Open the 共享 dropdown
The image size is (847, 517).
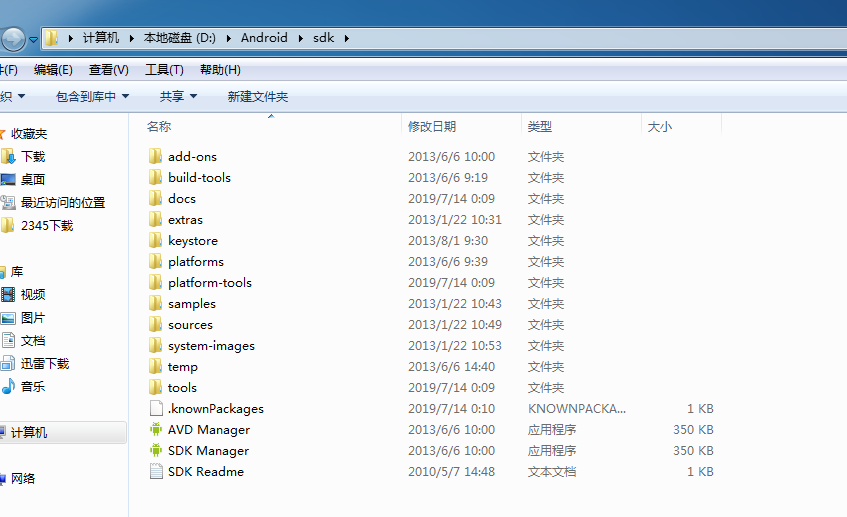[x=178, y=97]
